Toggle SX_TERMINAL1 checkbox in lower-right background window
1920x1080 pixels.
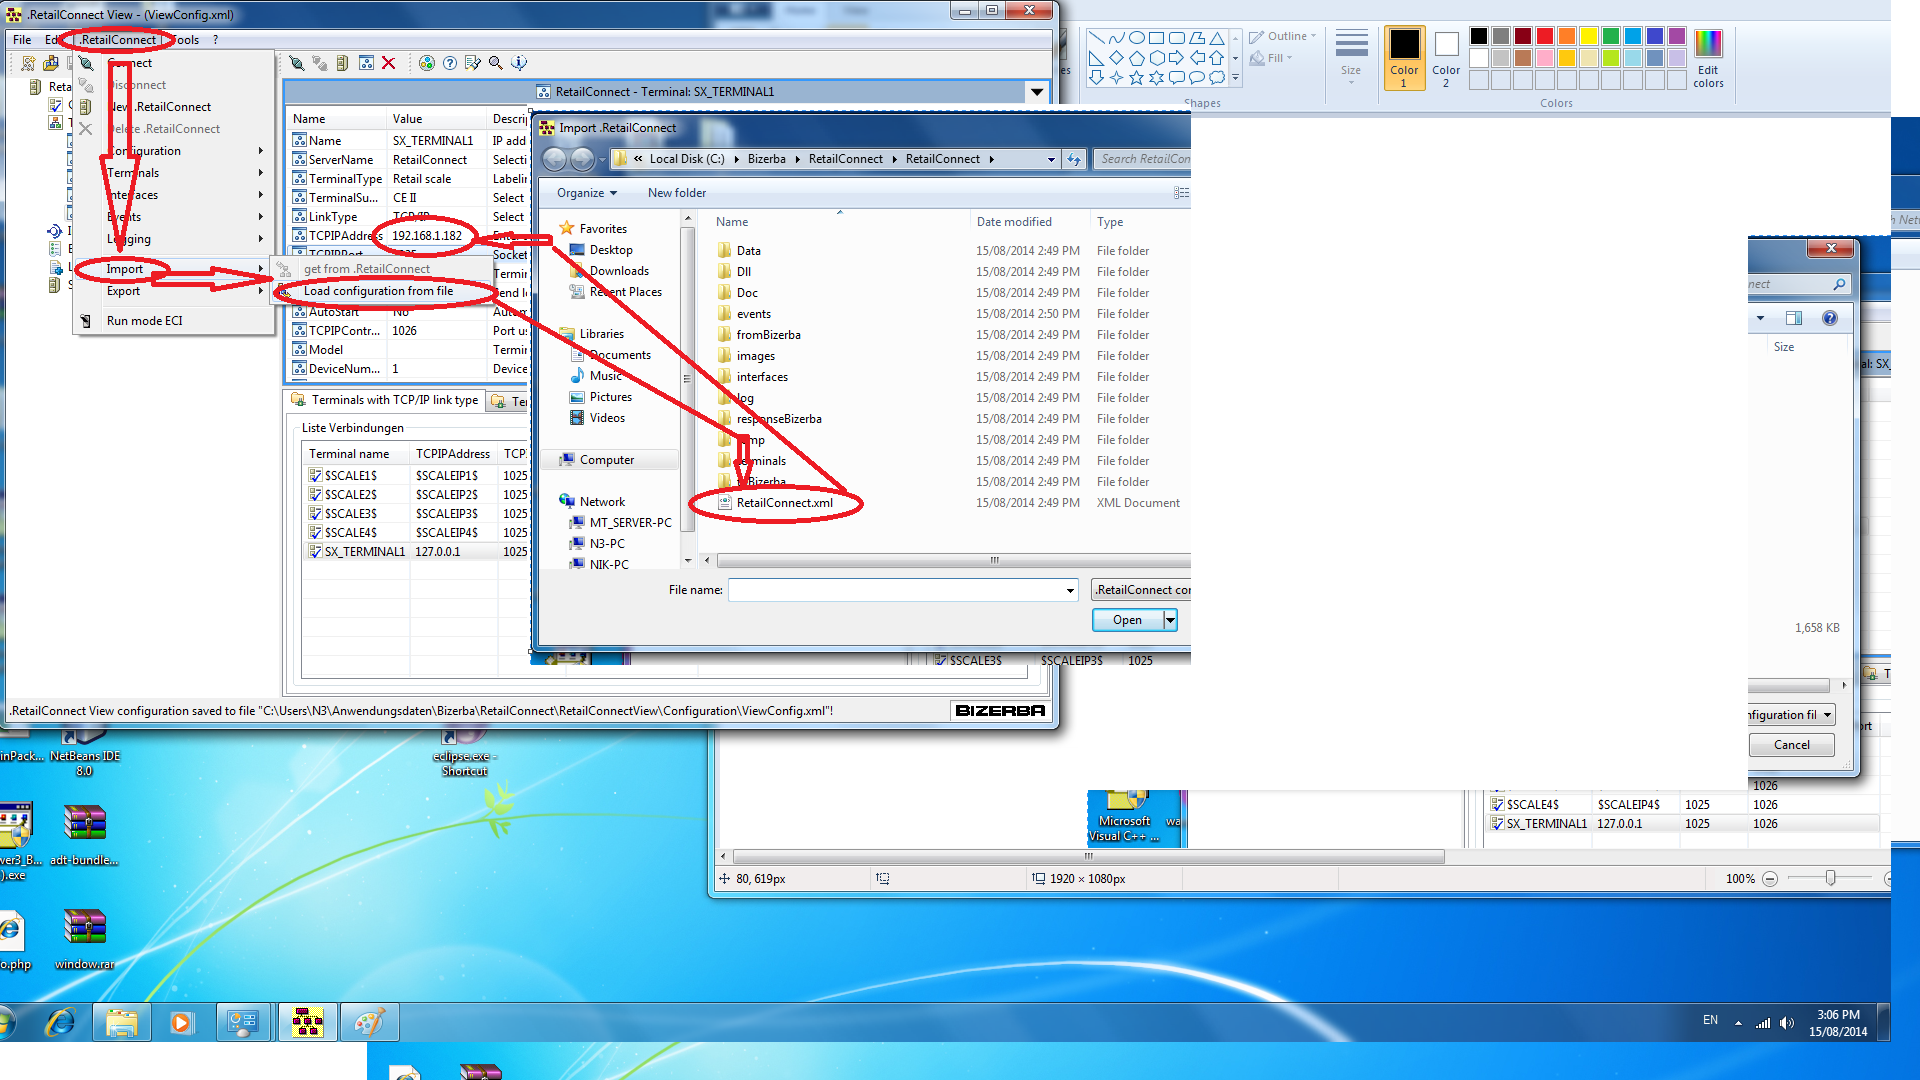pyautogui.click(x=1497, y=824)
